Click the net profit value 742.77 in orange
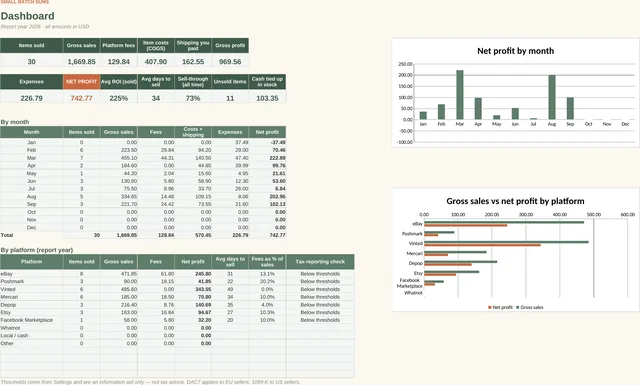640x385 pixels. pos(82,98)
